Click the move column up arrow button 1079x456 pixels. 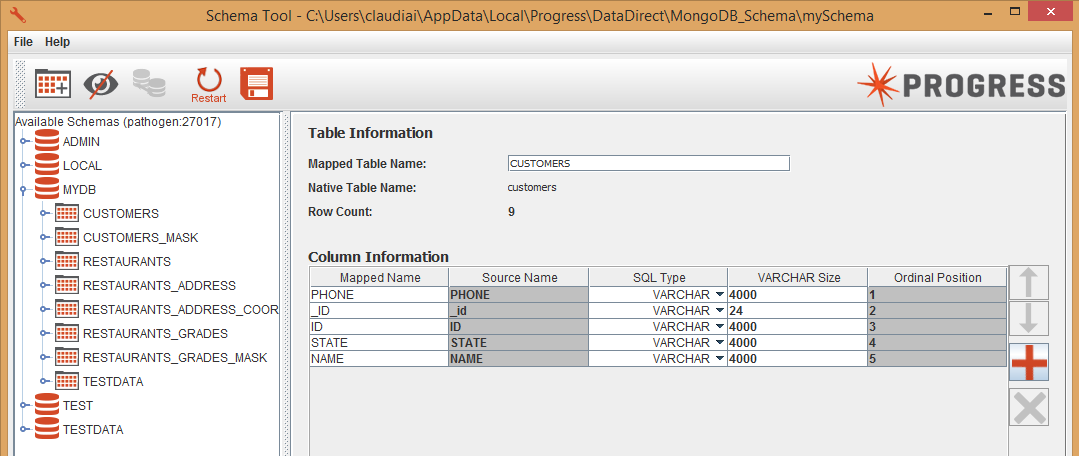[x=1028, y=283]
